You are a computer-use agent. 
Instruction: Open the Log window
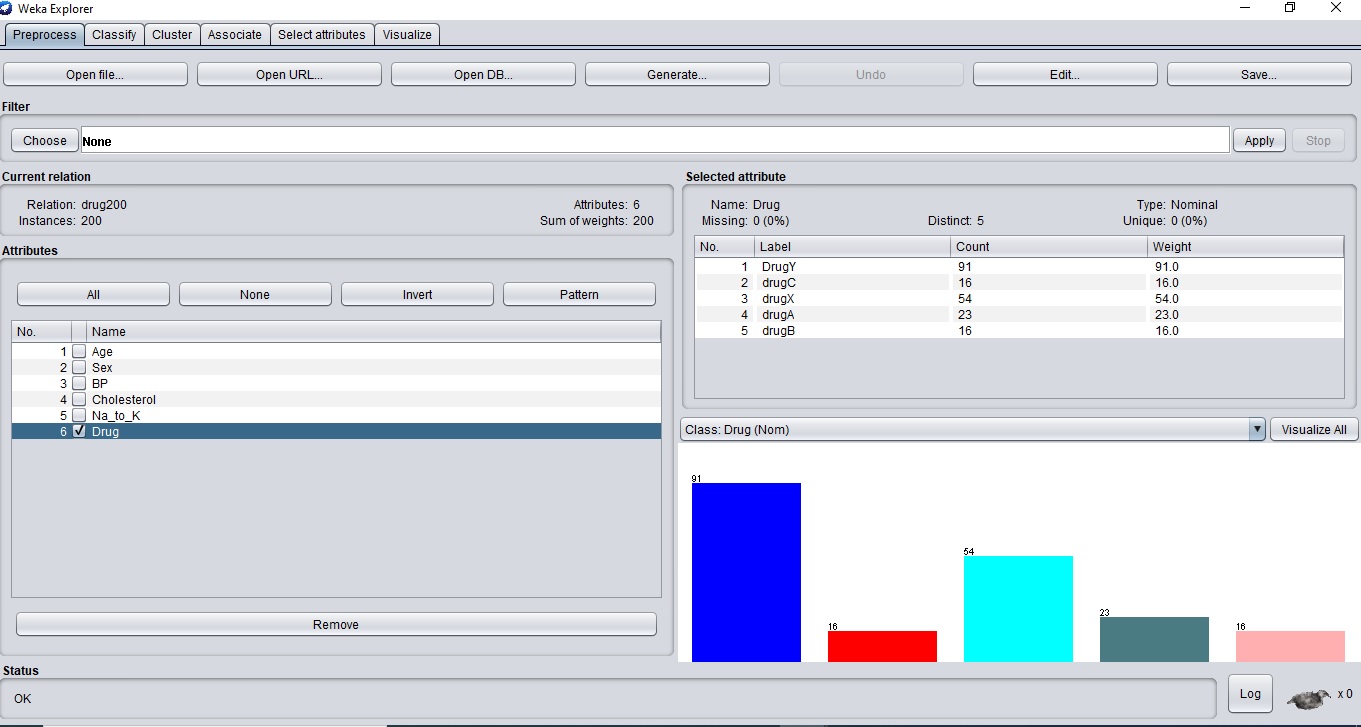1250,694
